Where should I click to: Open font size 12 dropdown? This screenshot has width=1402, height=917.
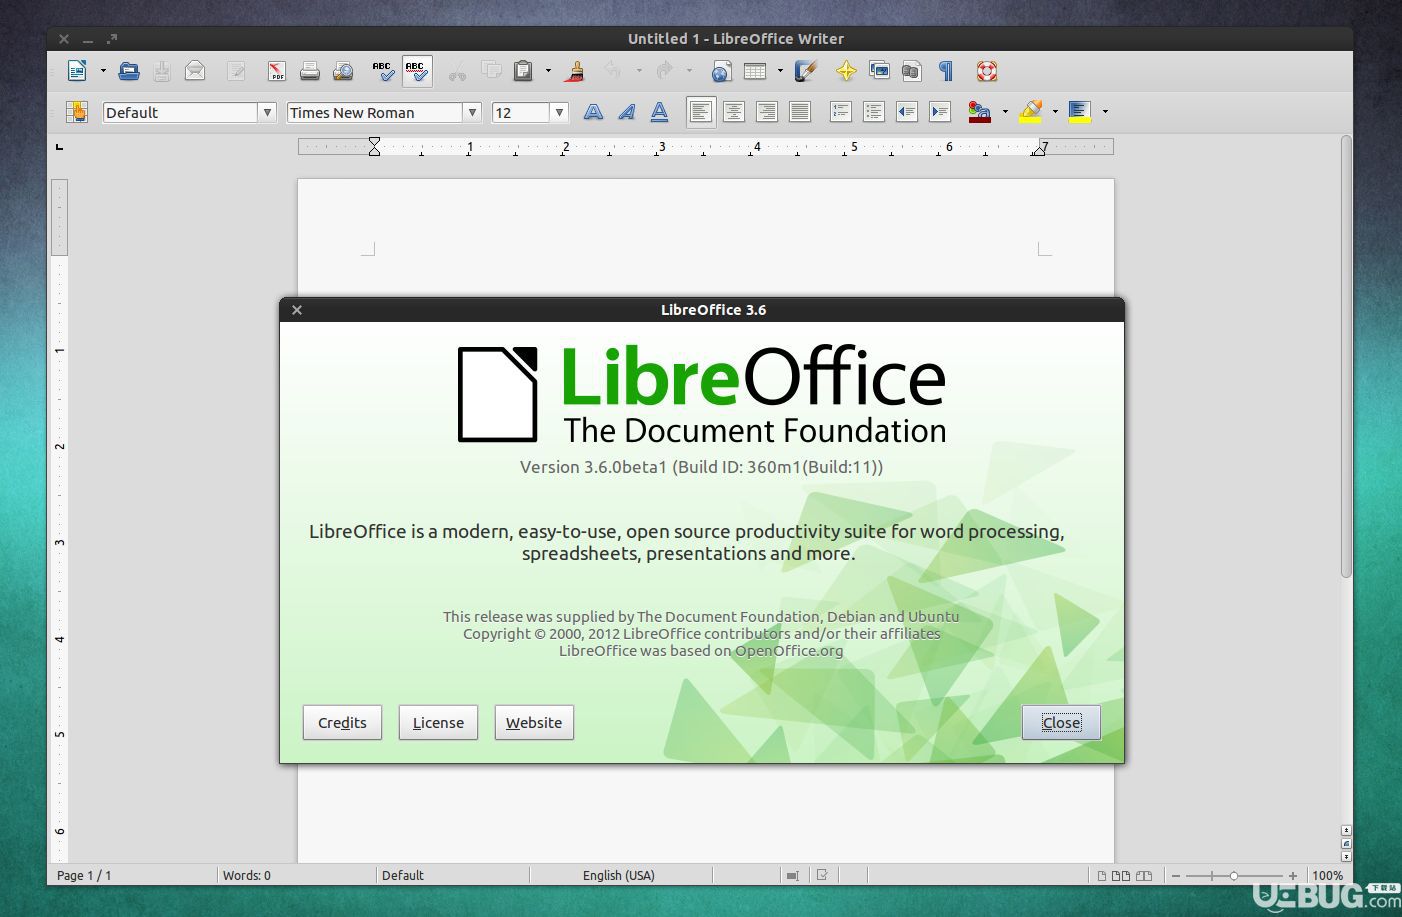click(559, 113)
